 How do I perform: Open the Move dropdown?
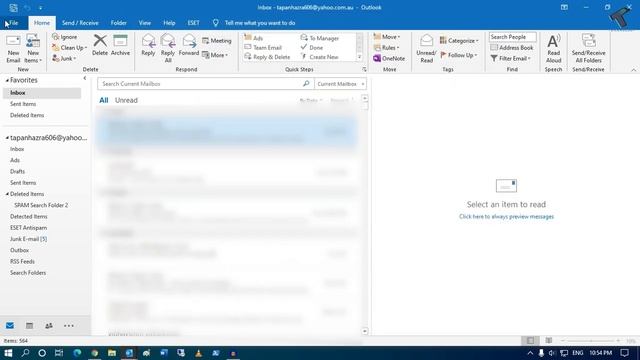(x=387, y=37)
